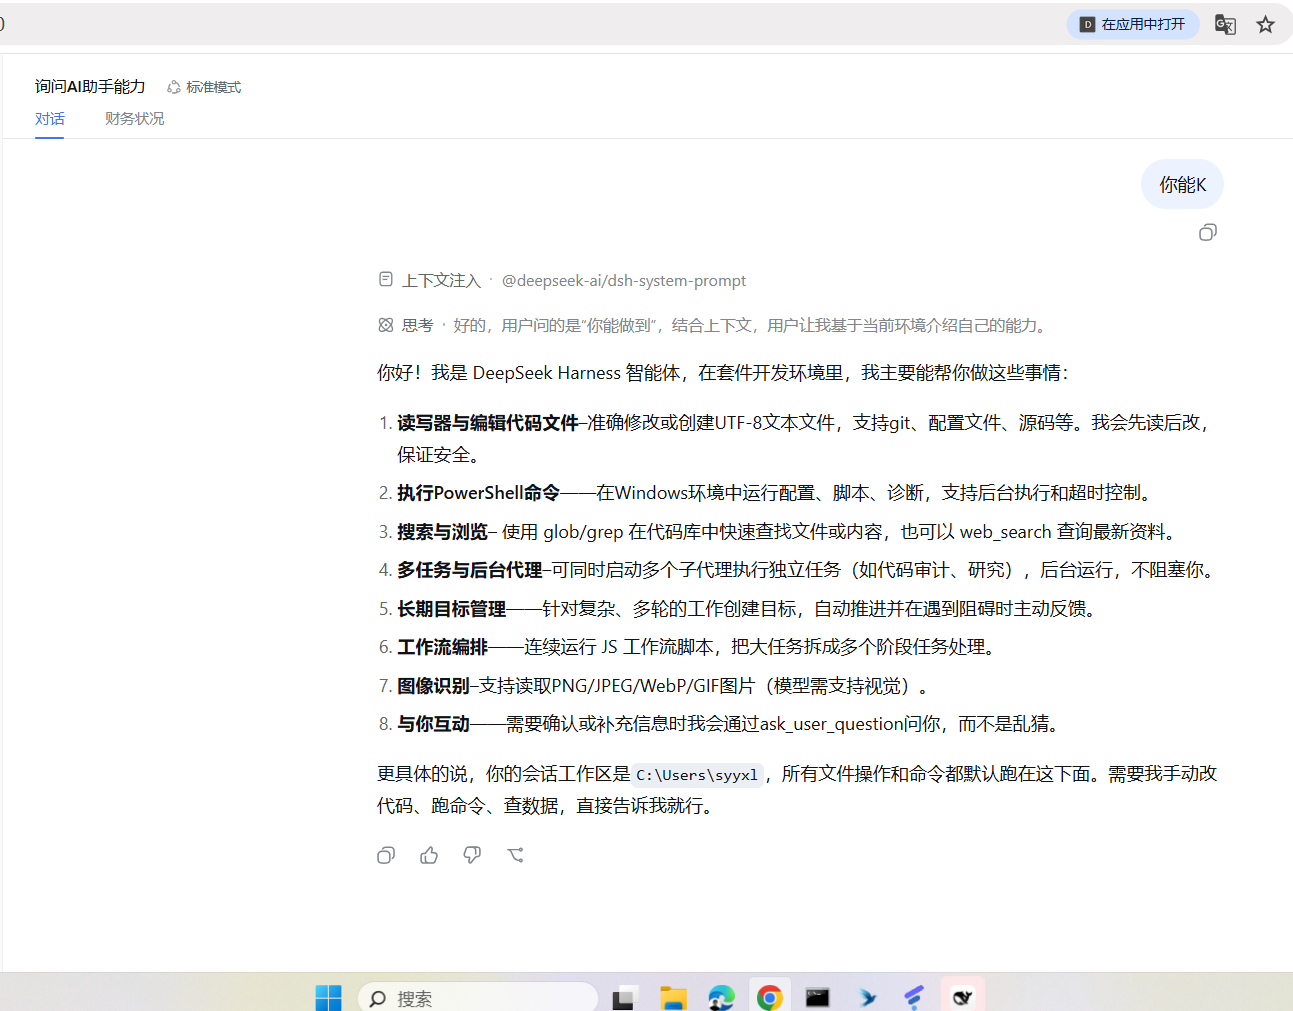Viewport: 1293px width, 1011px height.
Task: Give thumbs up to the response
Action: point(429,855)
